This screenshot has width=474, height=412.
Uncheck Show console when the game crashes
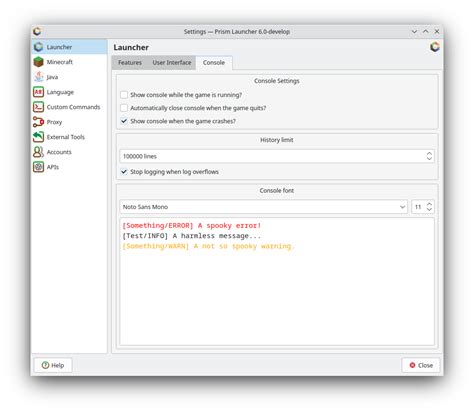coord(124,121)
